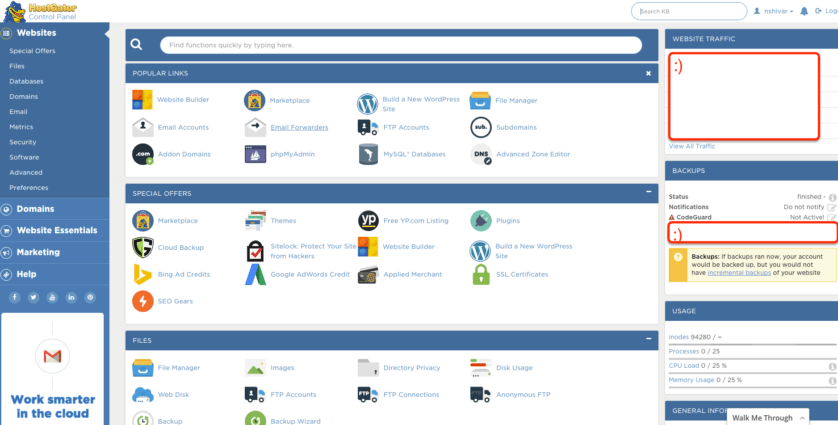Viewport: 838px width, 425px height.
Task: Click the Plugins icon
Action: click(480, 220)
